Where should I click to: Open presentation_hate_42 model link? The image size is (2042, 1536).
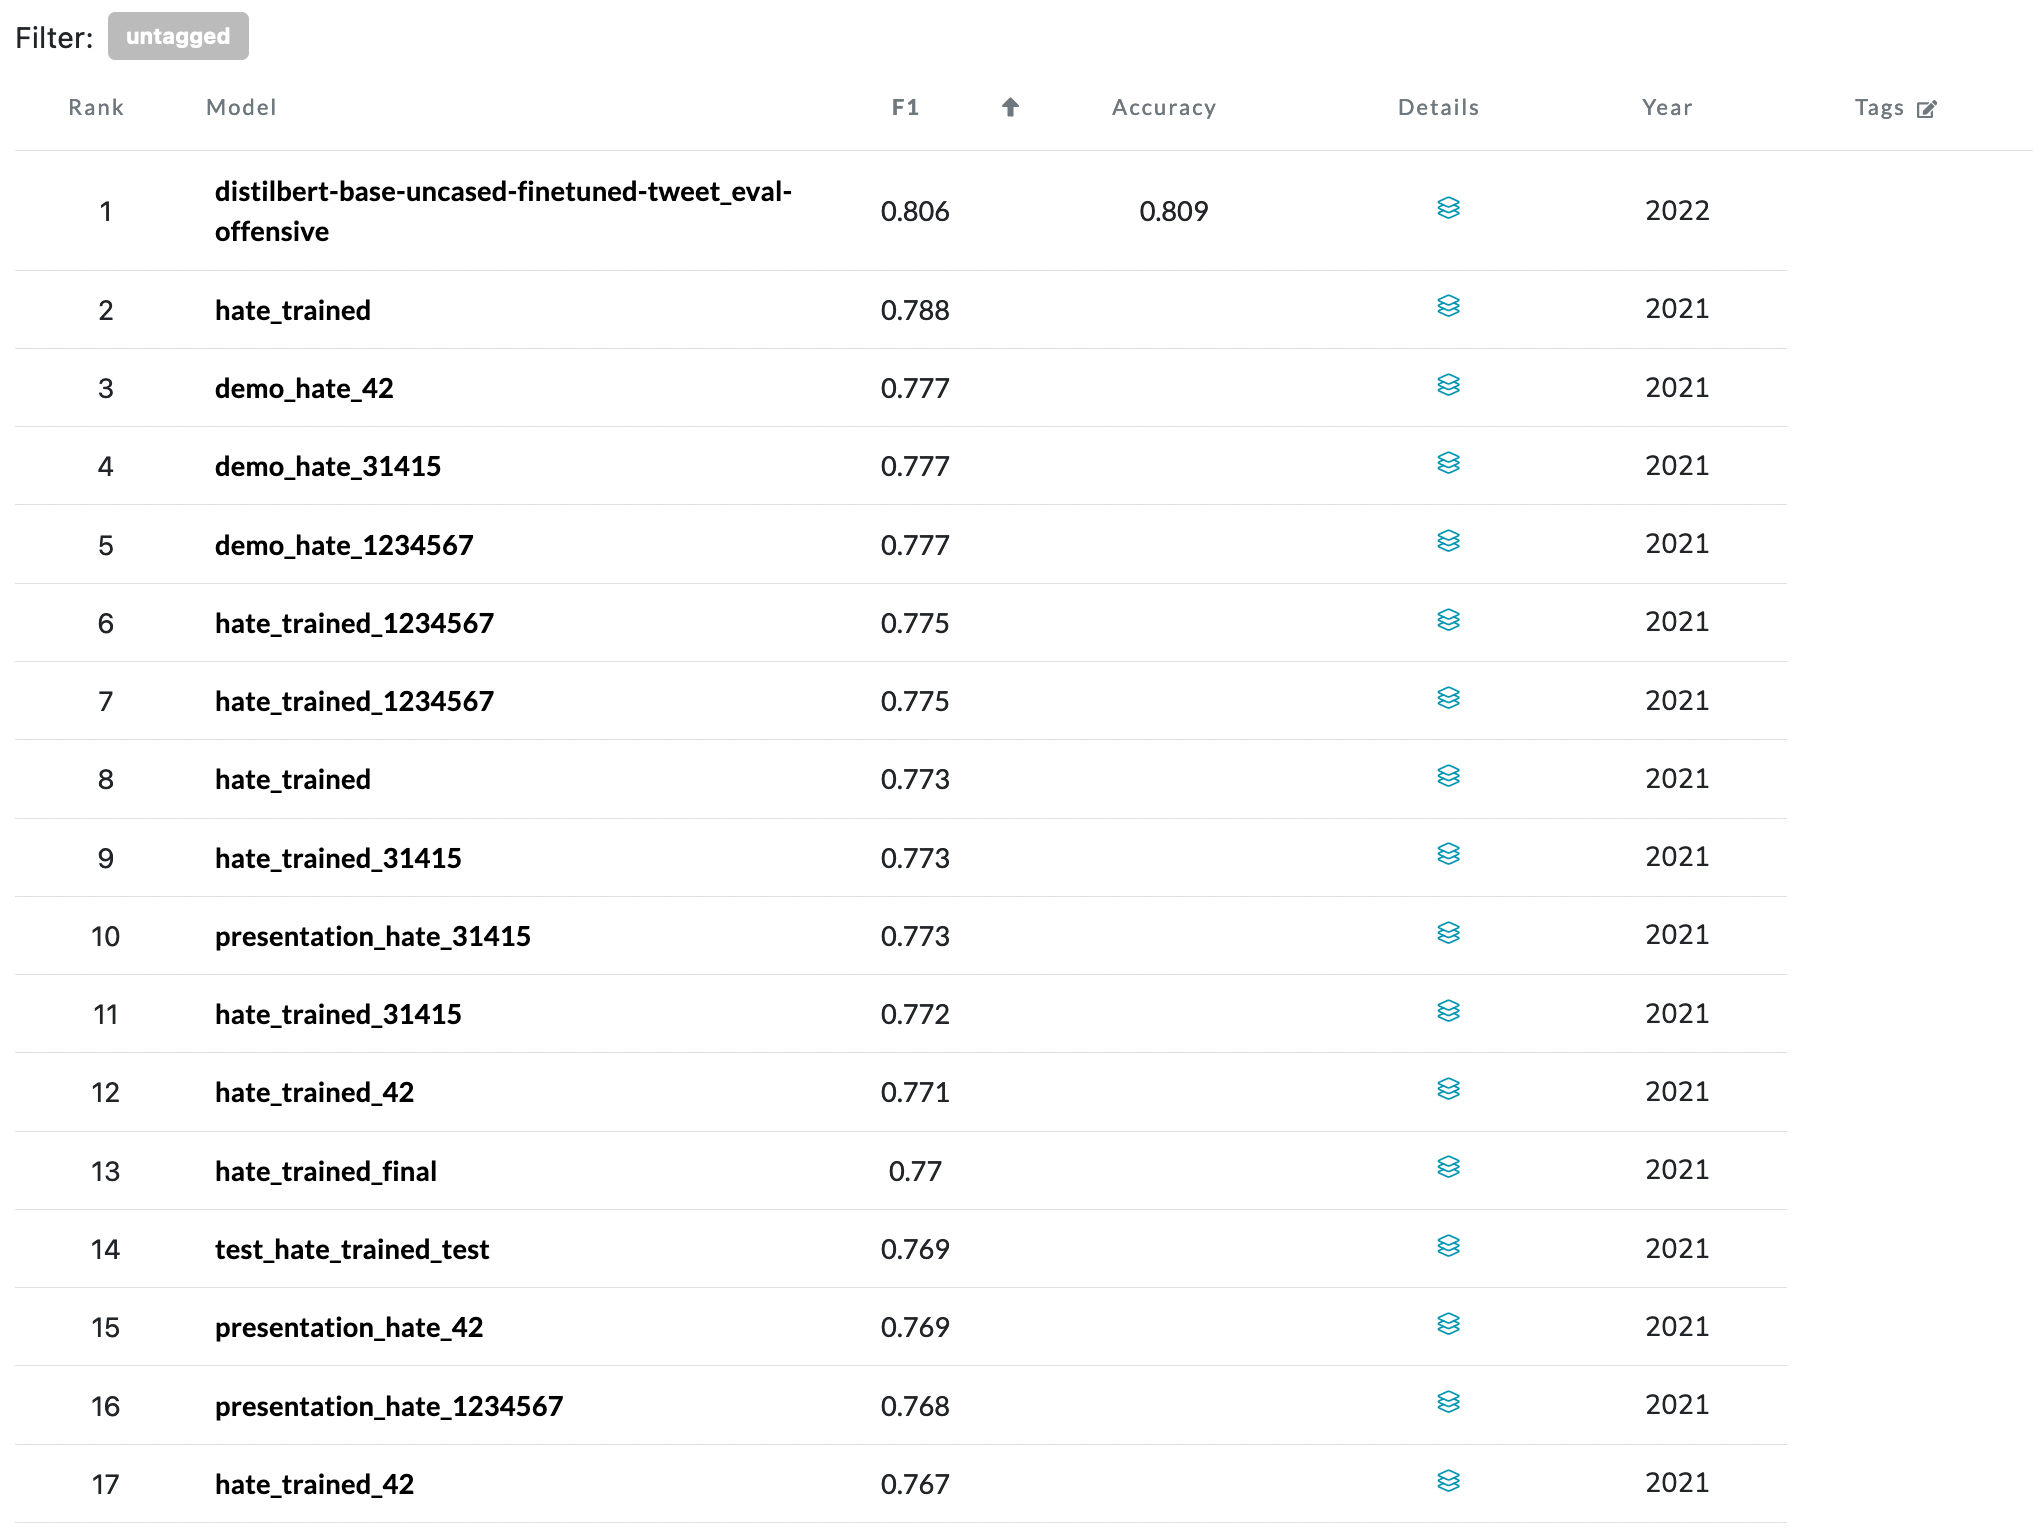tap(349, 1327)
